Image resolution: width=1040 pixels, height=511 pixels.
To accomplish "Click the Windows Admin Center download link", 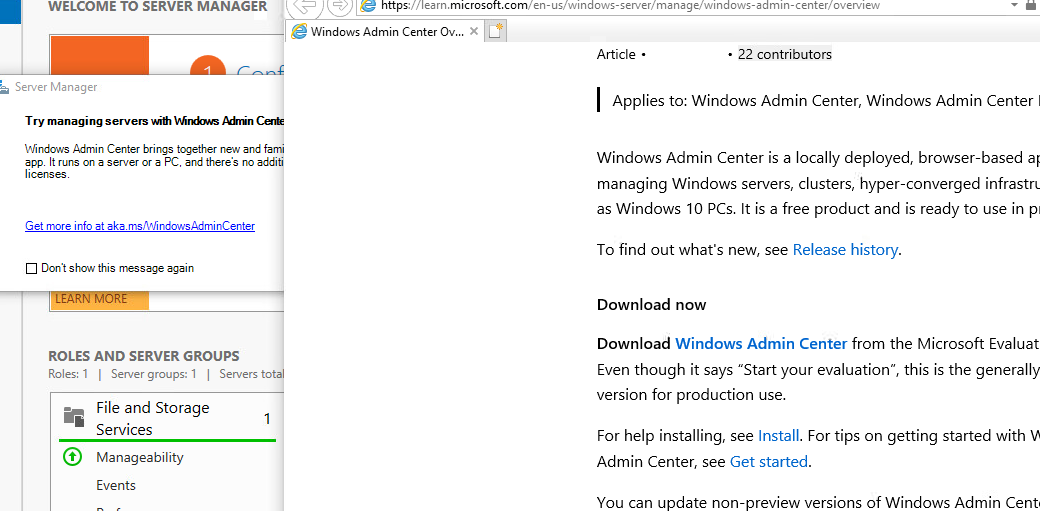I will coord(761,343).
